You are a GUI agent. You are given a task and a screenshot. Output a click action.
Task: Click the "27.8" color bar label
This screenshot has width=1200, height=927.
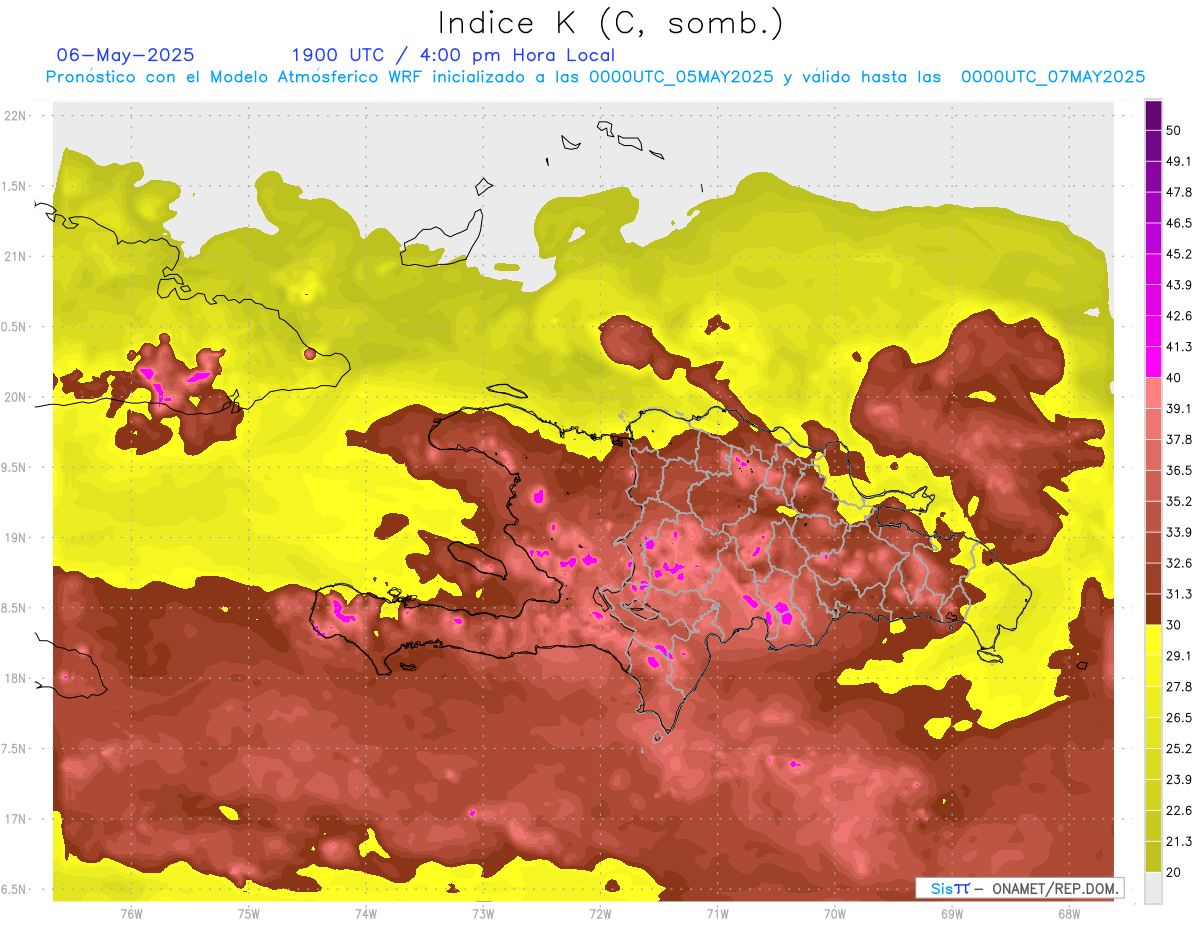[x=1179, y=687]
